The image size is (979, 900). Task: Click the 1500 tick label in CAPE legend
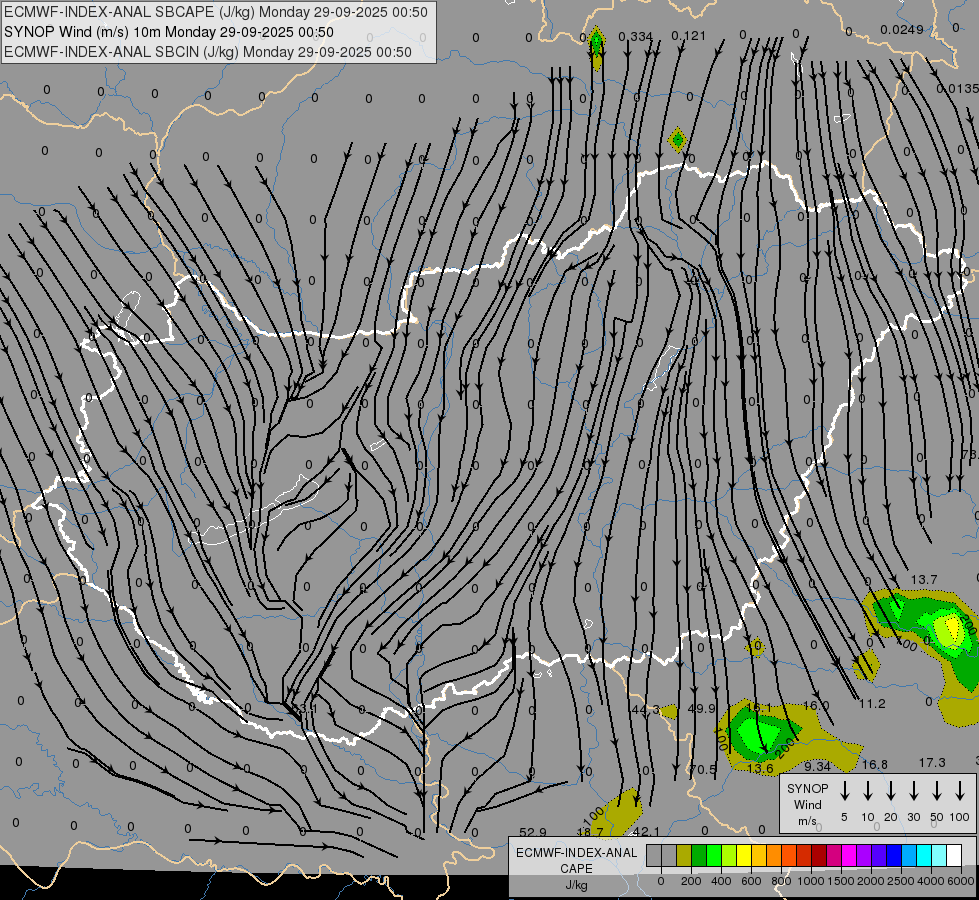pyautogui.click(x=841, y=881)
